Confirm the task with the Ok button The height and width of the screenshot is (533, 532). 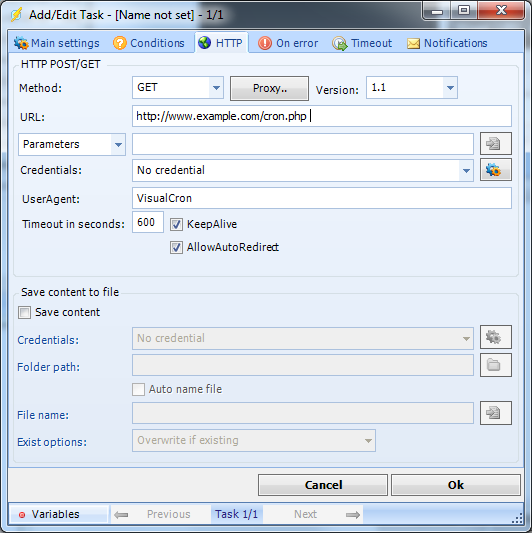click(456, 485)
